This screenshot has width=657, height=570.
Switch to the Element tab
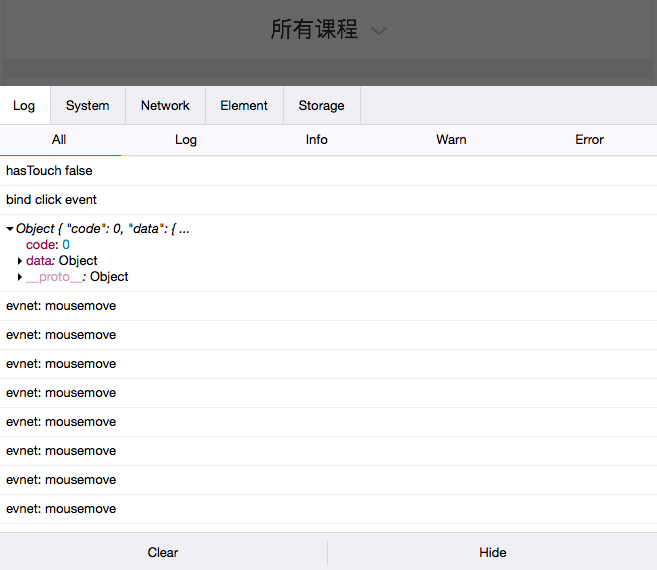pyautogui.click(x=244, y=106)
